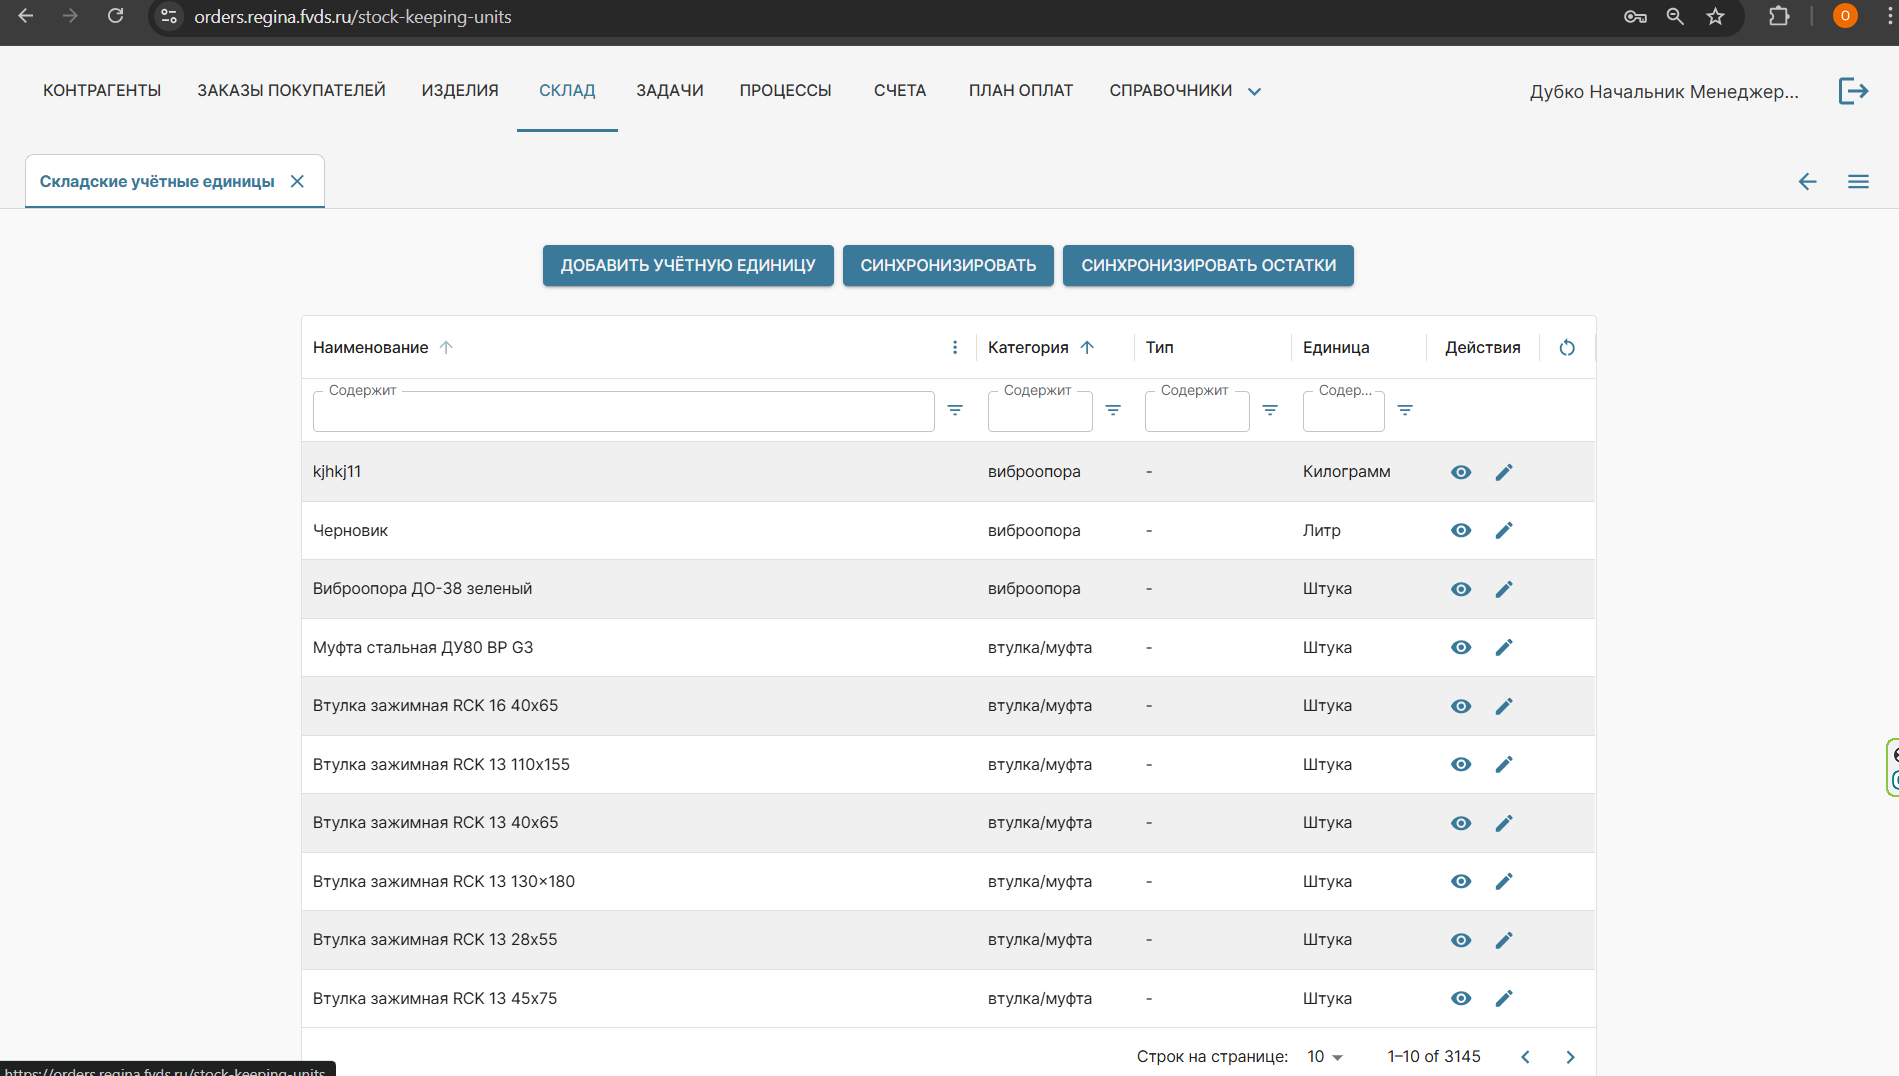Image resolution: width=1899 pixels, height=1076 pixels.
Task: Open the Наименование column options menu
Action: point(955,348)
